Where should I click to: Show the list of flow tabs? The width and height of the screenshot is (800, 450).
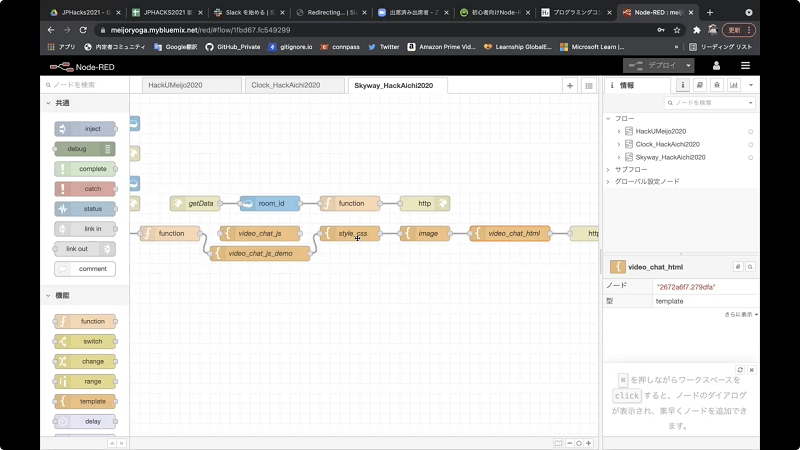(588, 86)
